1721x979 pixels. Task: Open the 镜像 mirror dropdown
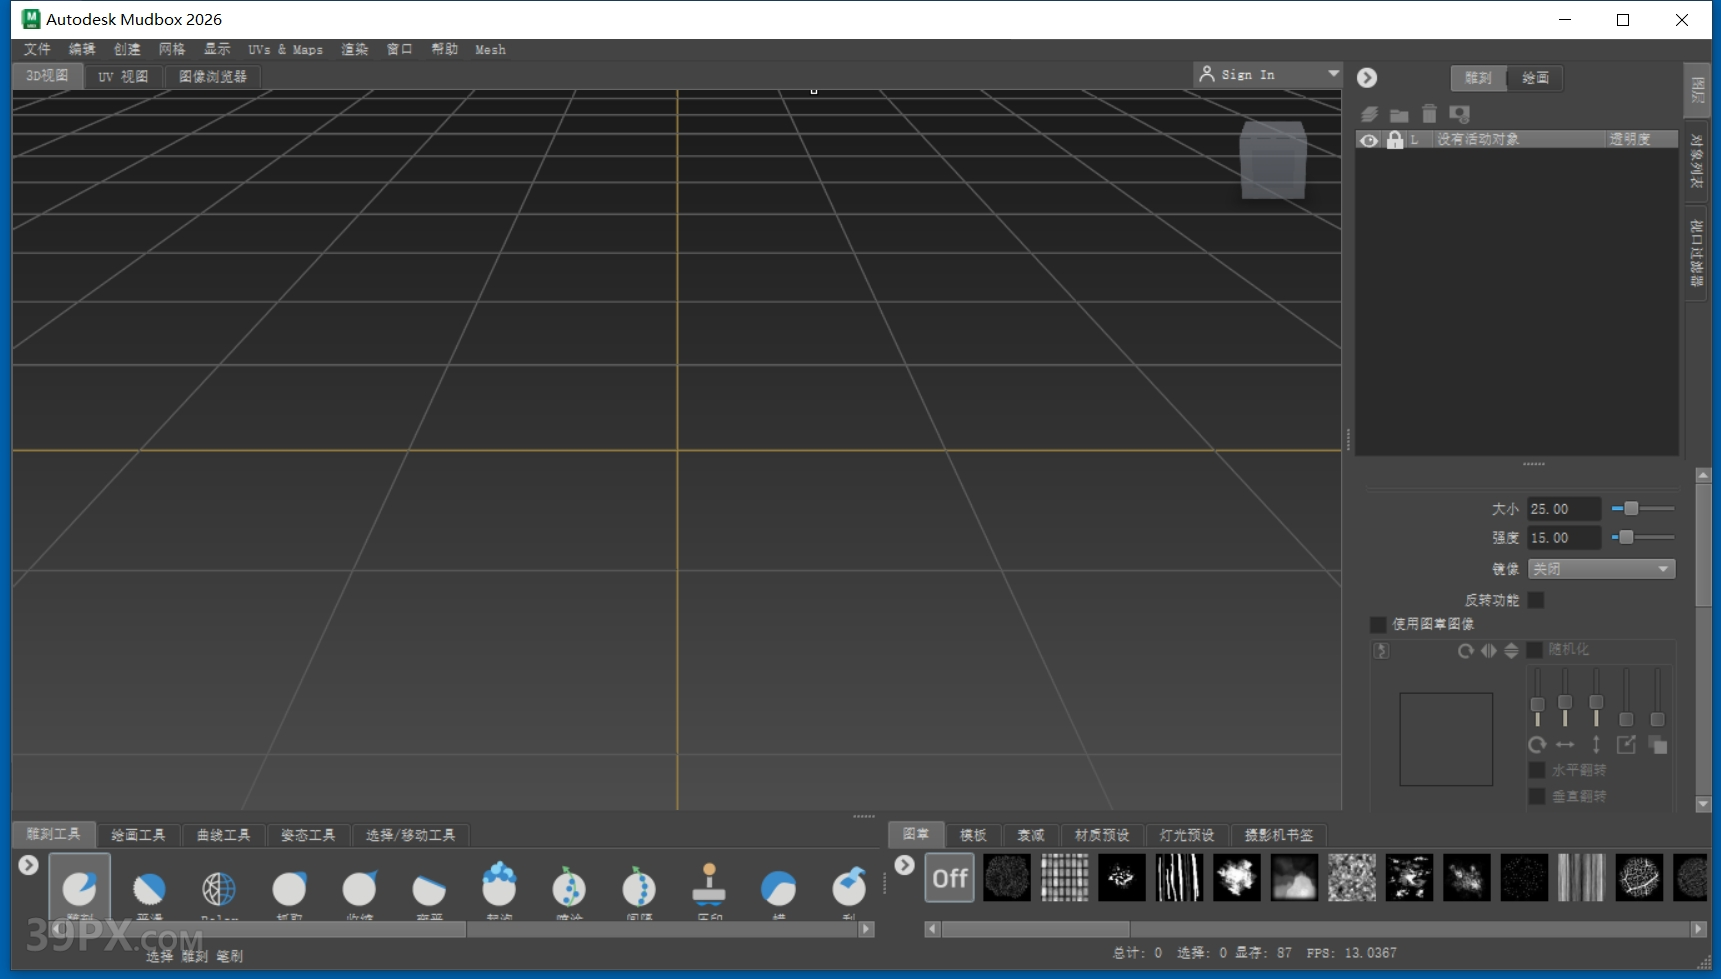[x=1601, y=568]
